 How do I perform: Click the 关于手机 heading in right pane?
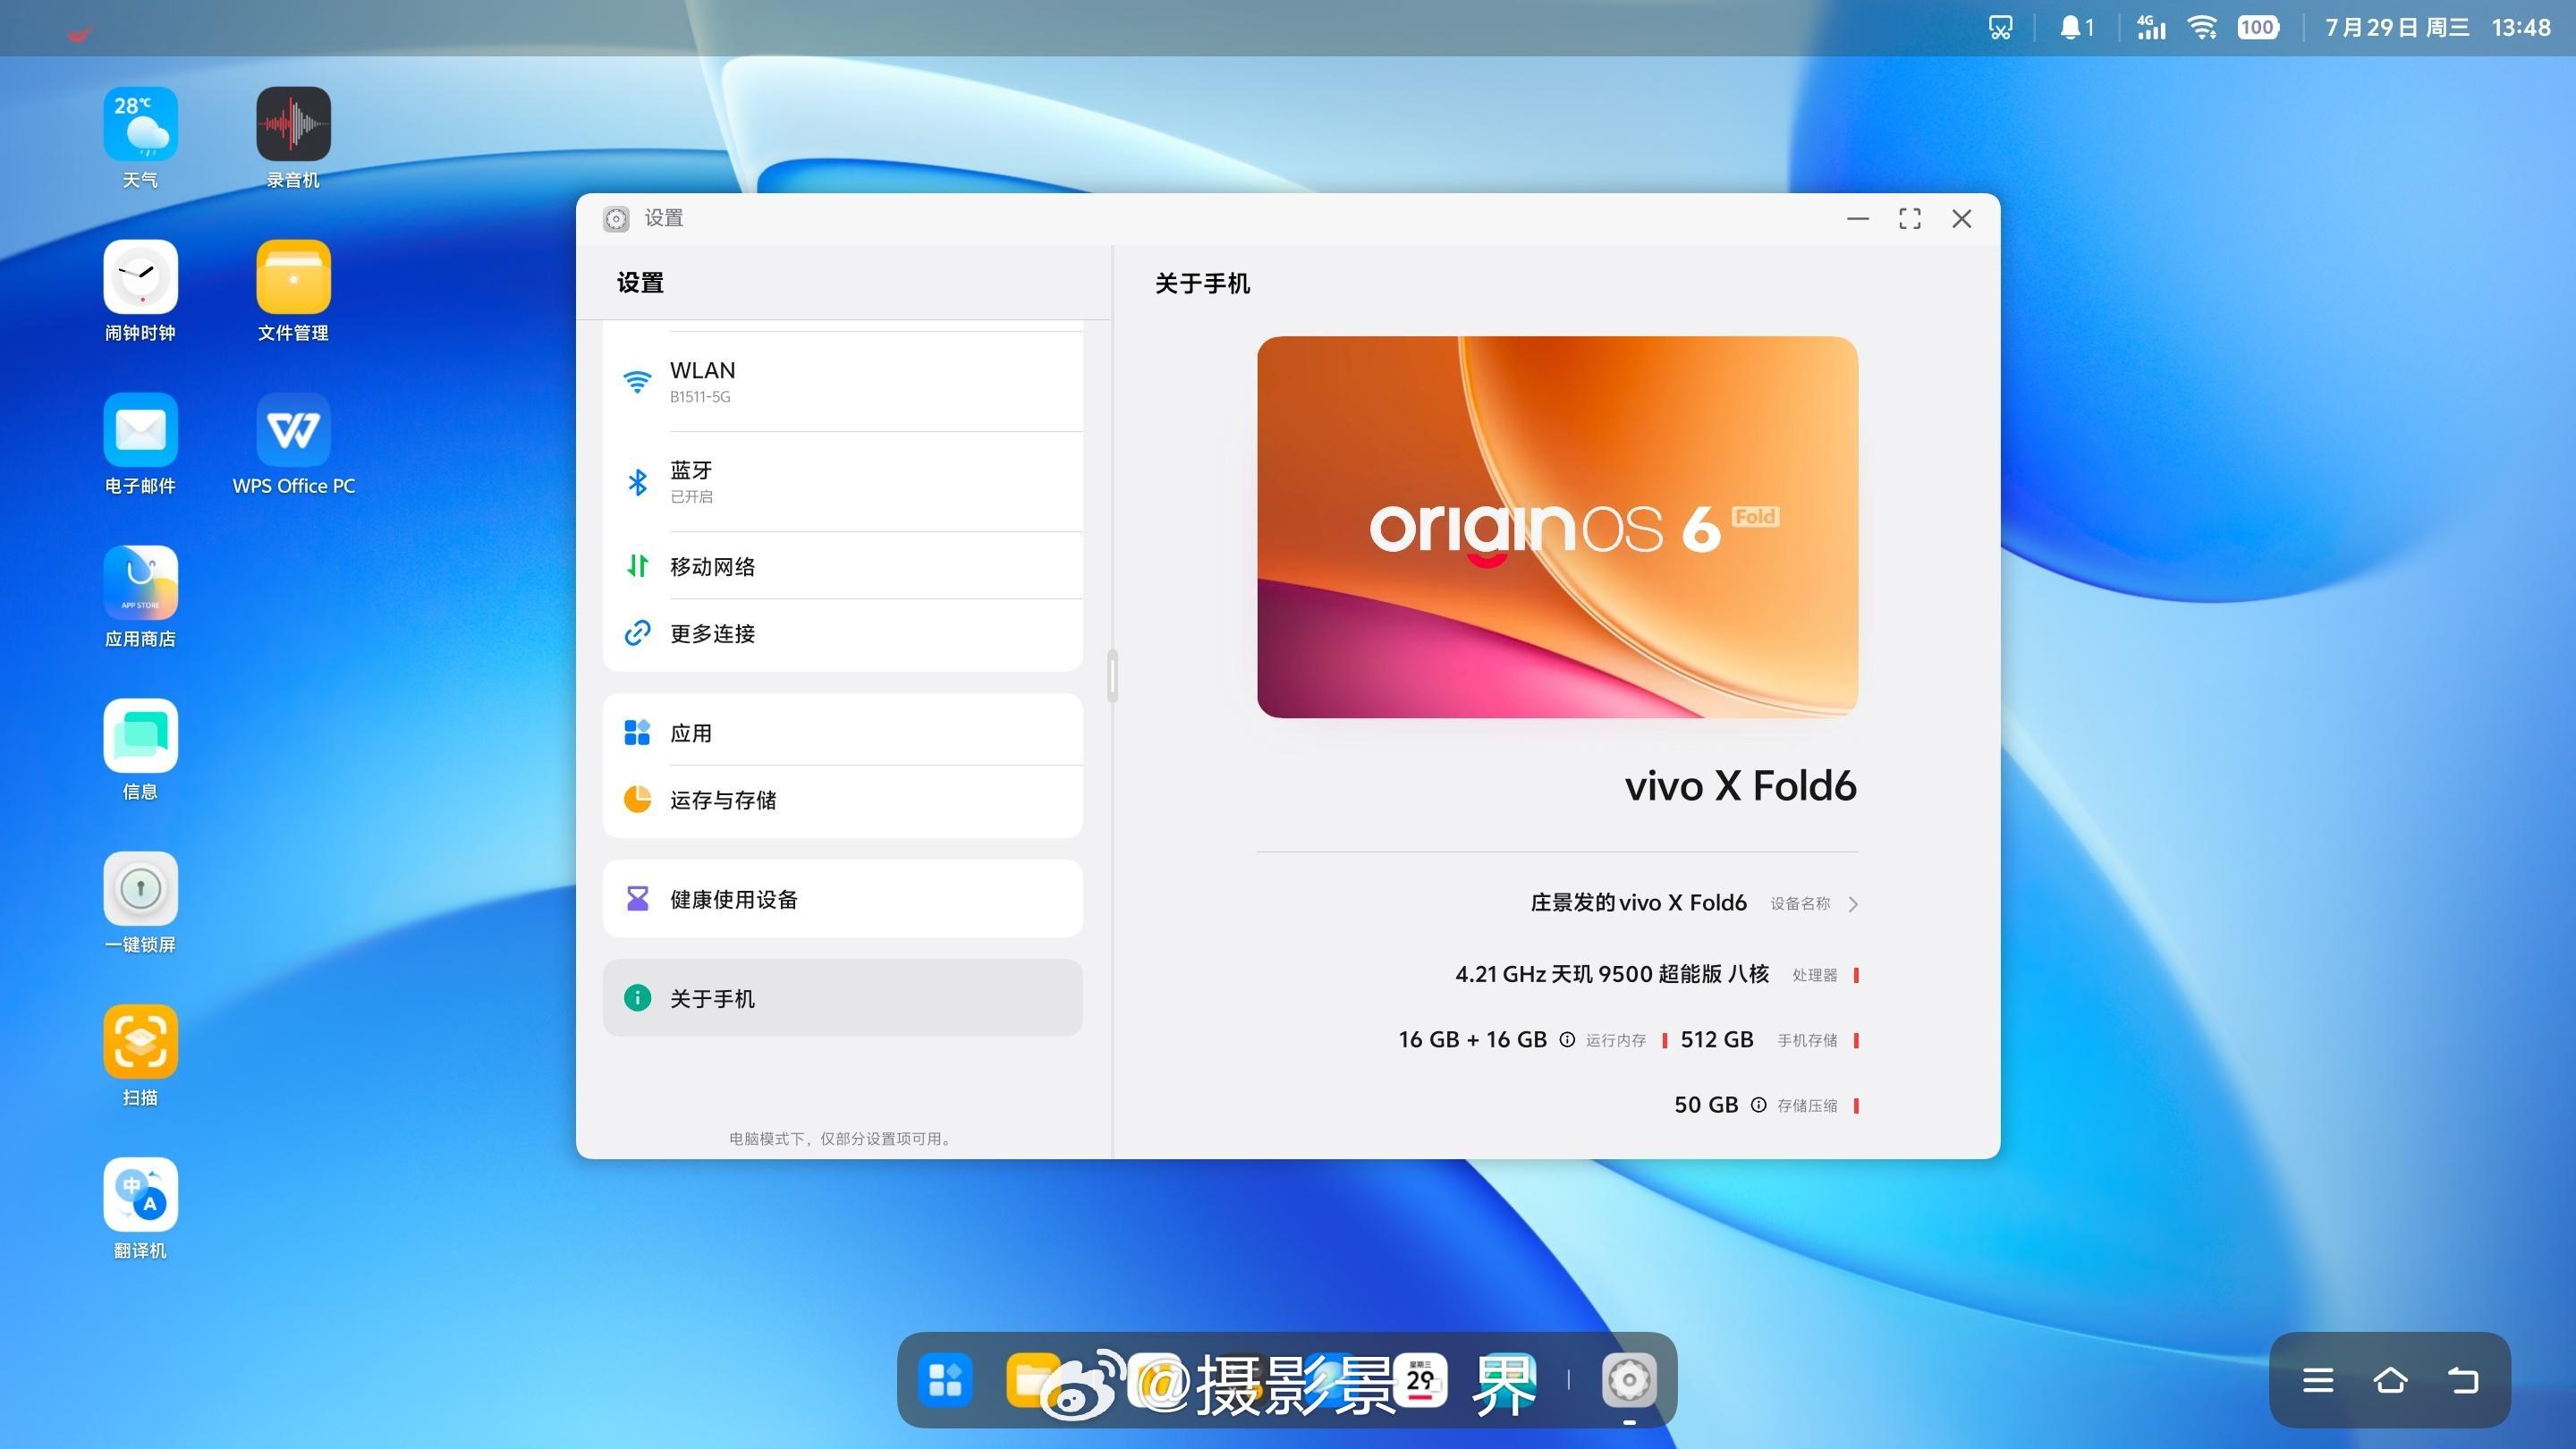[1202, 284]
